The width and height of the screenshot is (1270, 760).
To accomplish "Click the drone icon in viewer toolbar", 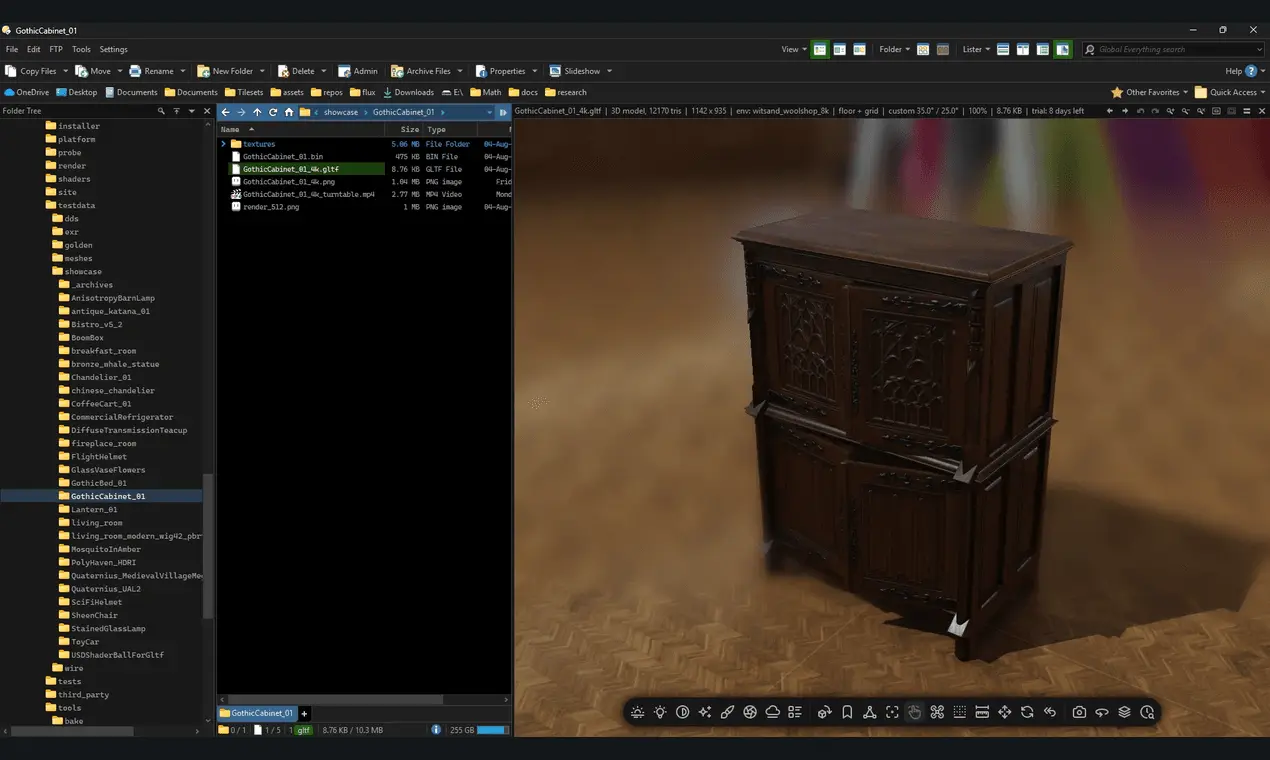I will click(937, 712).
